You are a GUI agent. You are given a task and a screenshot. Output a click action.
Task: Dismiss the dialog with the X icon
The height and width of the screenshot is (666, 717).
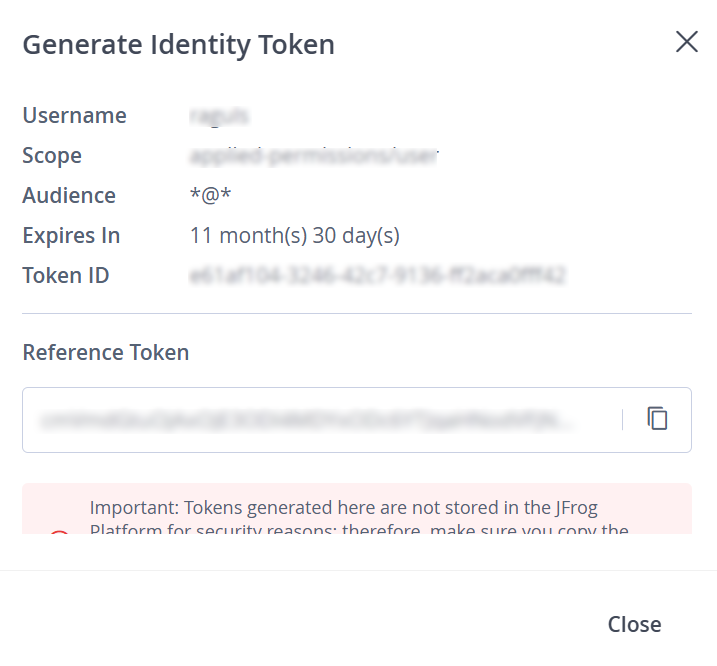[687, 42]
